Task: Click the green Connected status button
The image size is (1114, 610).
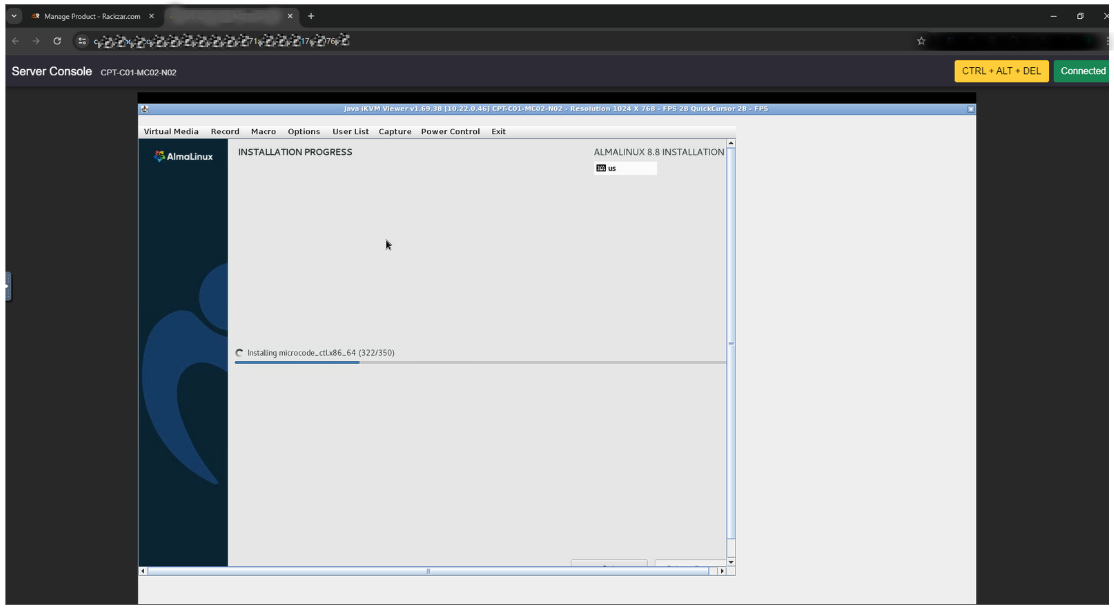Action: tap(1082, 71)
